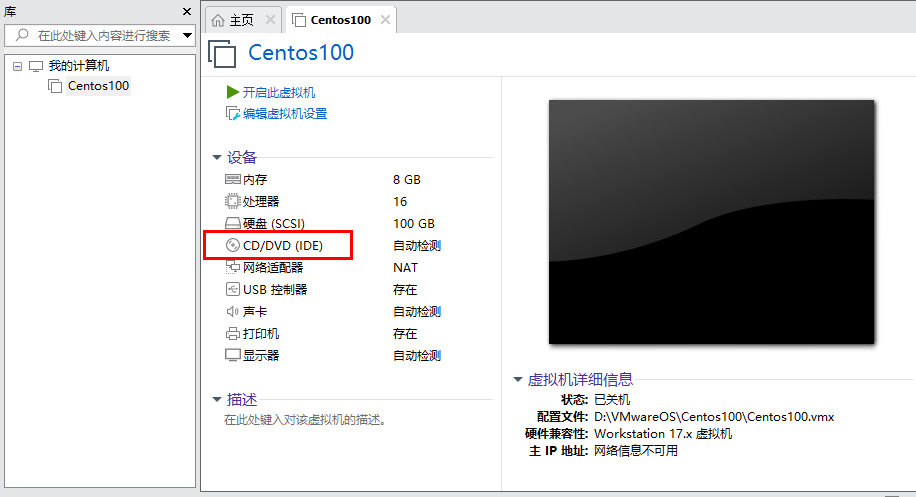Click the printer icon
The width and height of the screenshot is (916, 497).
click(x=233, y=333)
